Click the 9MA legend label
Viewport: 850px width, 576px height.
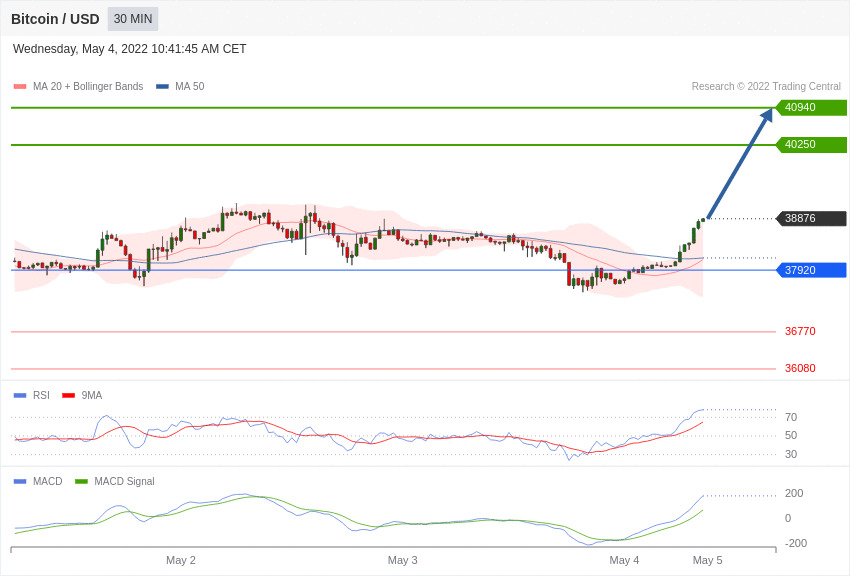click(92, 396)
